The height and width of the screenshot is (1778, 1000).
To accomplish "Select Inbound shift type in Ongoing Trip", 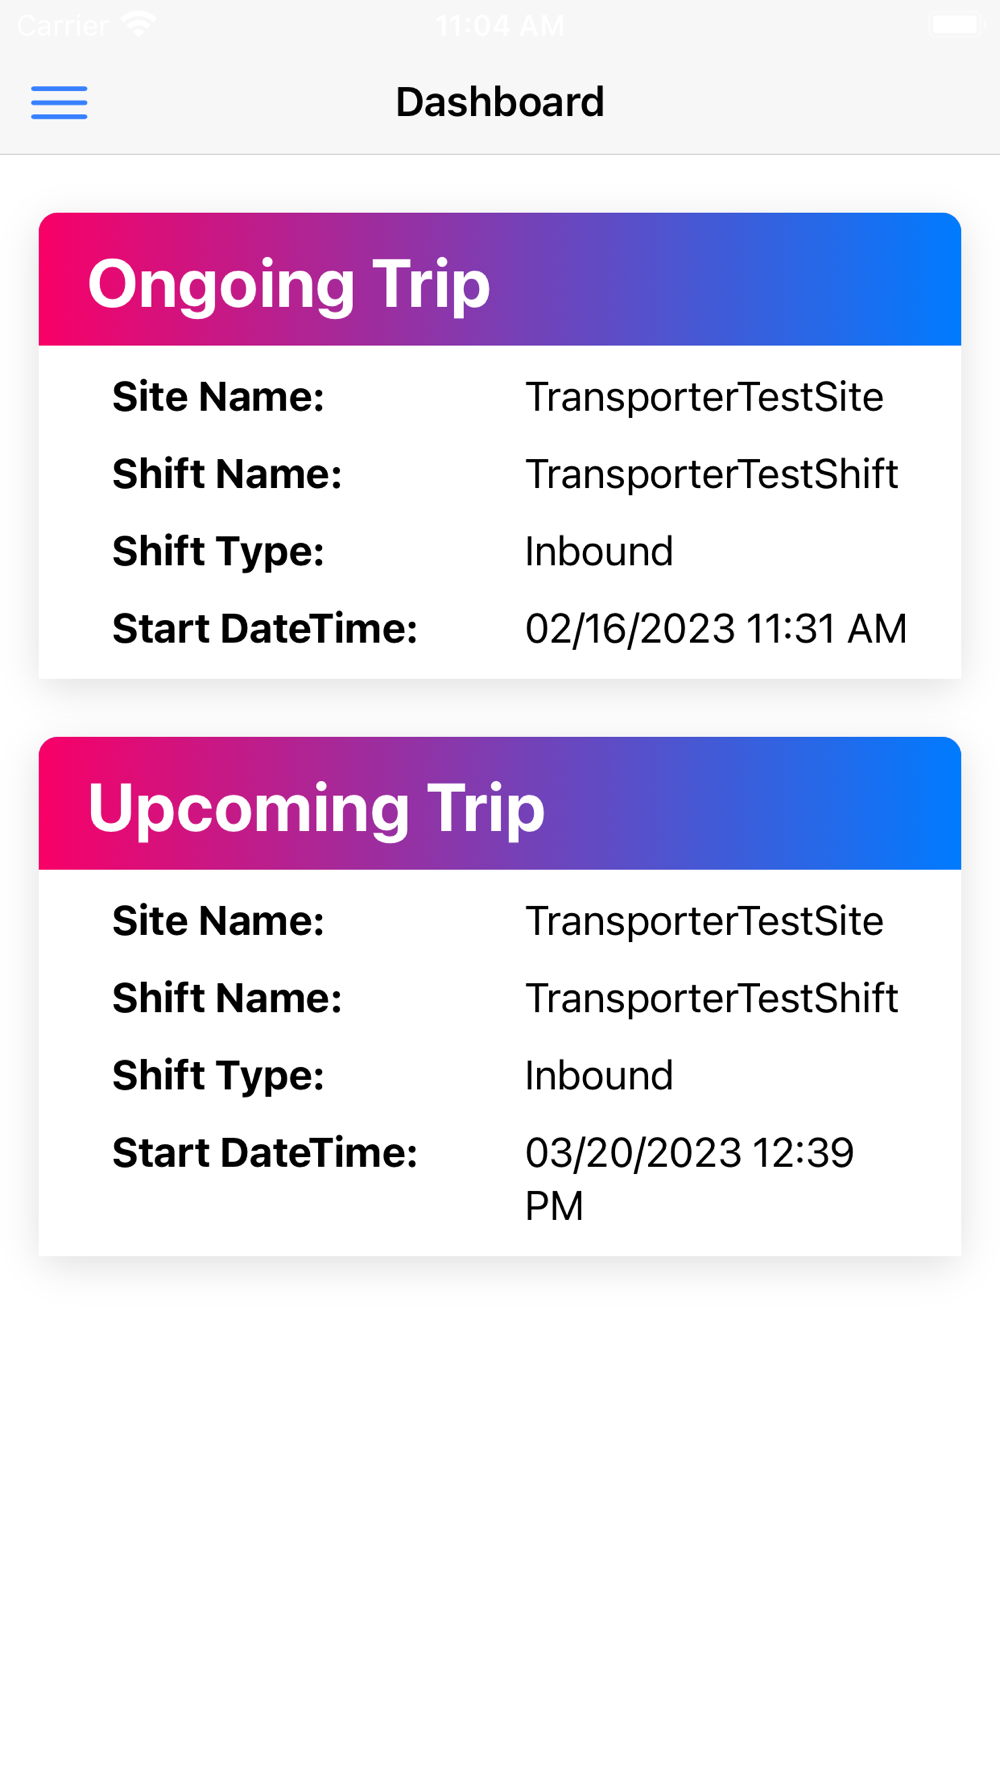I will click(599, 551).
